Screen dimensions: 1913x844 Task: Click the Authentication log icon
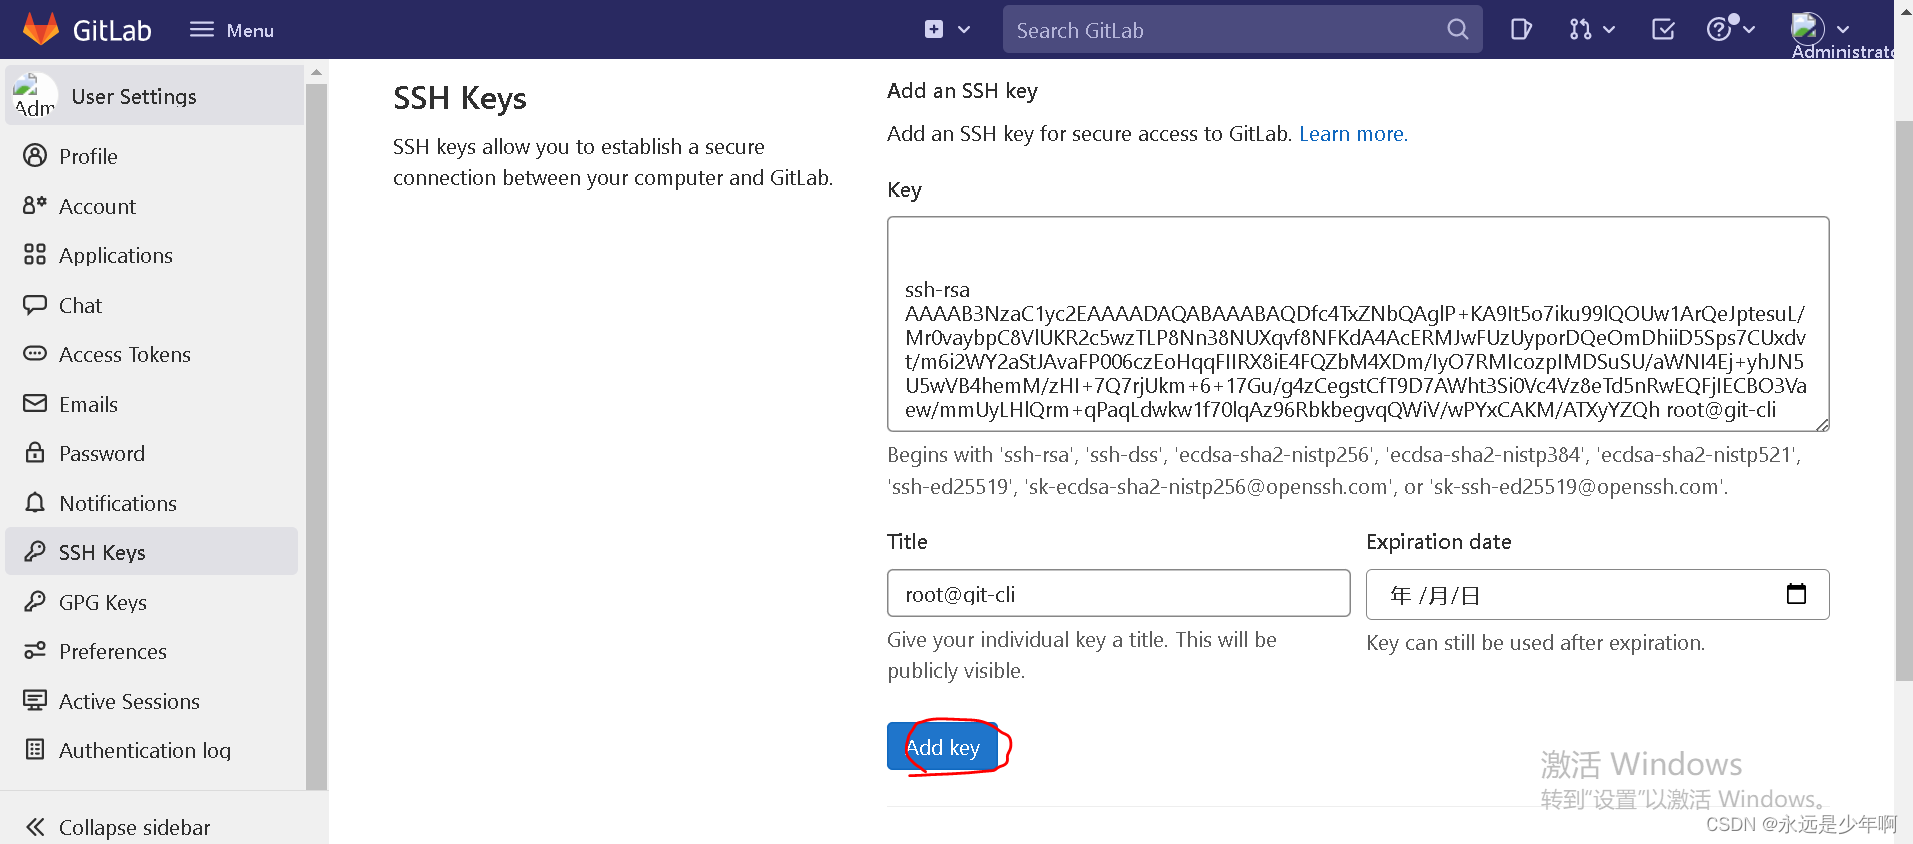[x=35, y=750]
